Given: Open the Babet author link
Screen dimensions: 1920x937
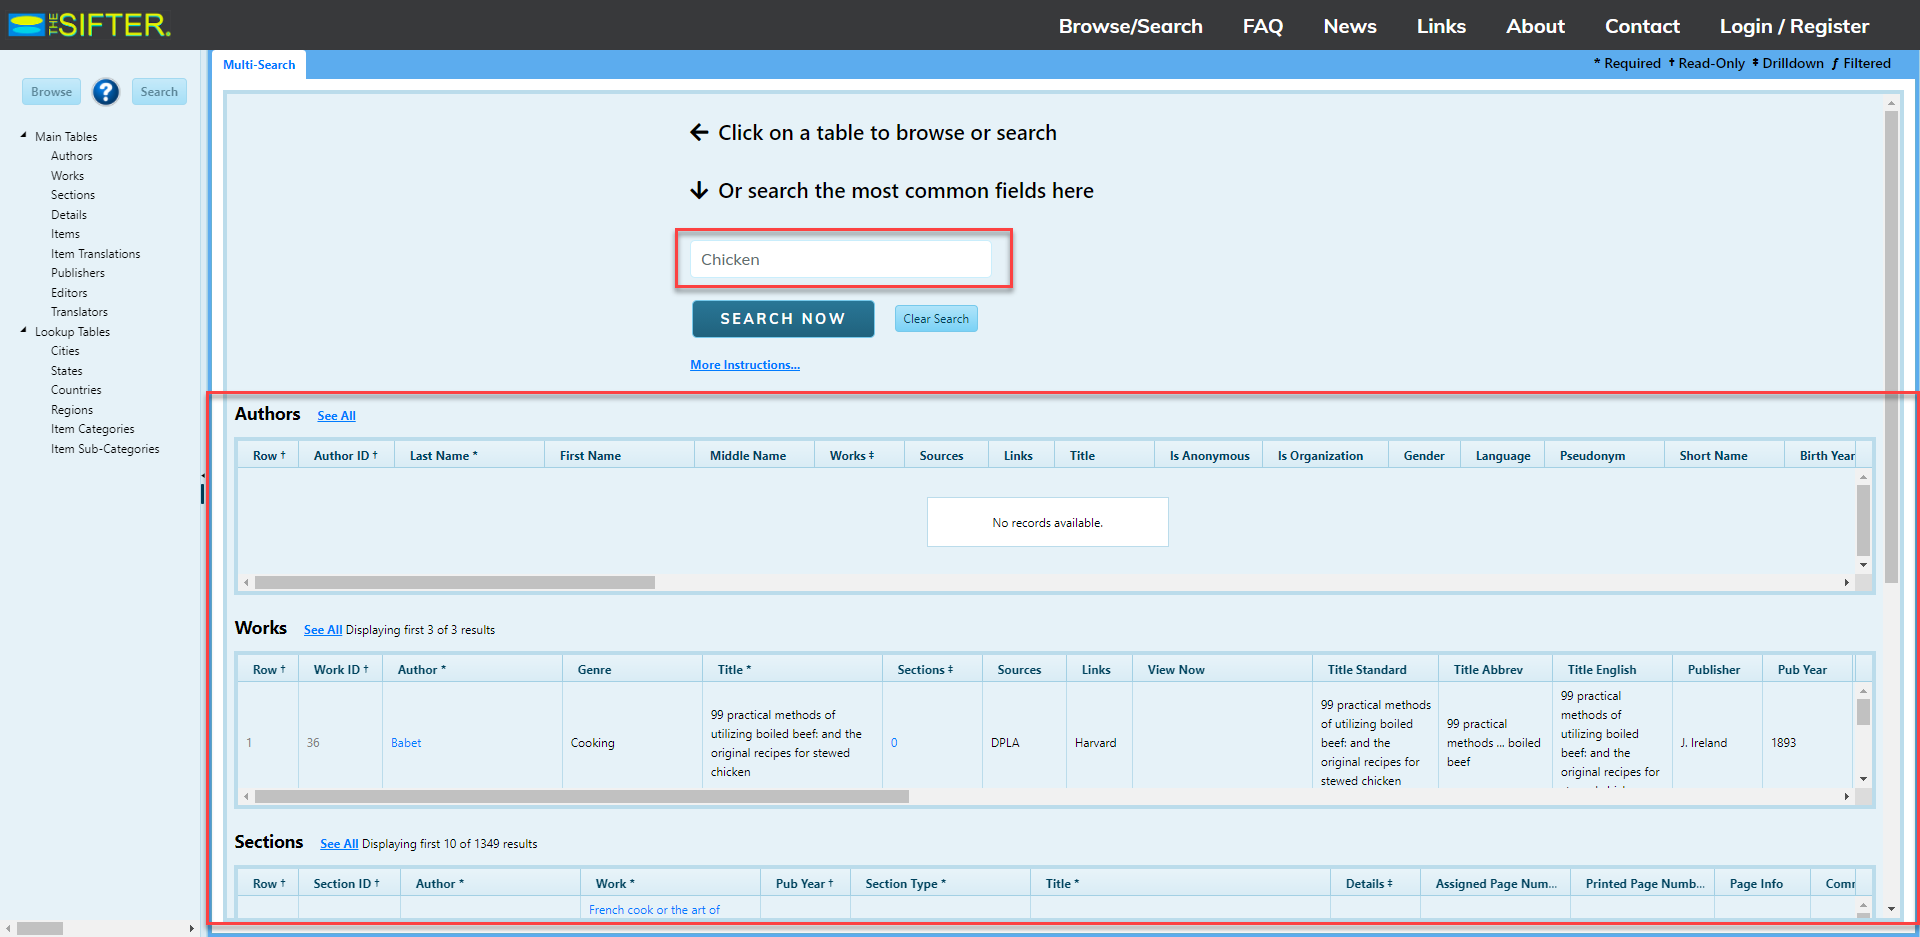Looking at the screenshot, I should (x=406, y=743).
